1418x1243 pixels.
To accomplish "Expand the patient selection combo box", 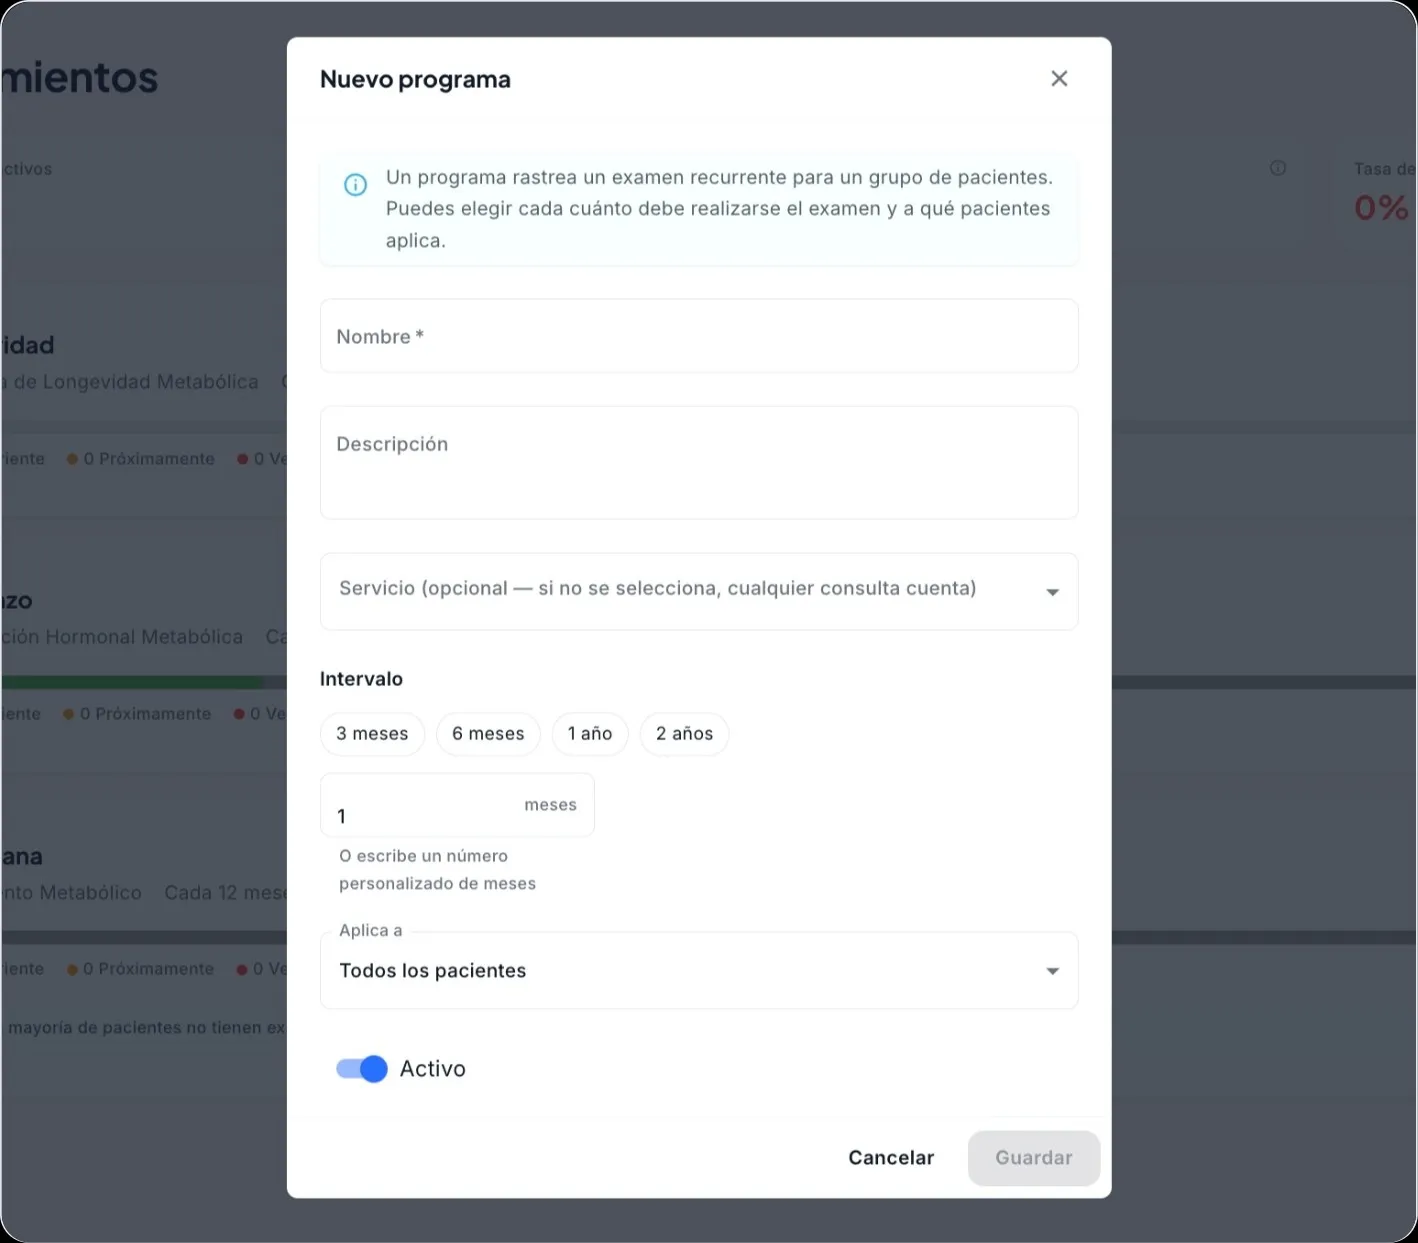I will (698, 970).
